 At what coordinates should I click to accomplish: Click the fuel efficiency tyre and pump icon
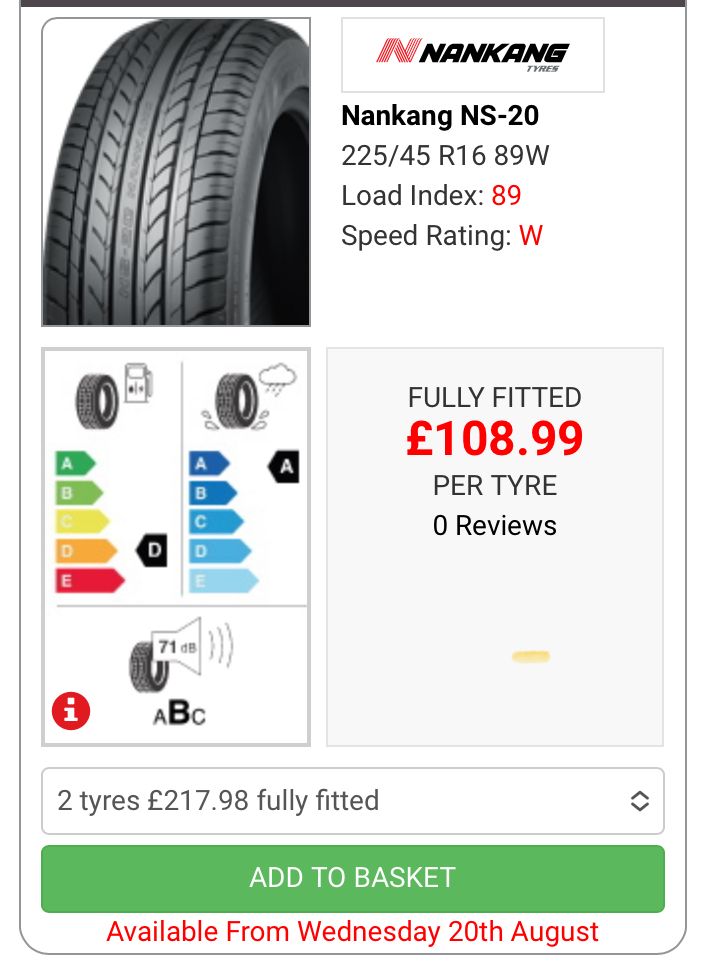112,395
